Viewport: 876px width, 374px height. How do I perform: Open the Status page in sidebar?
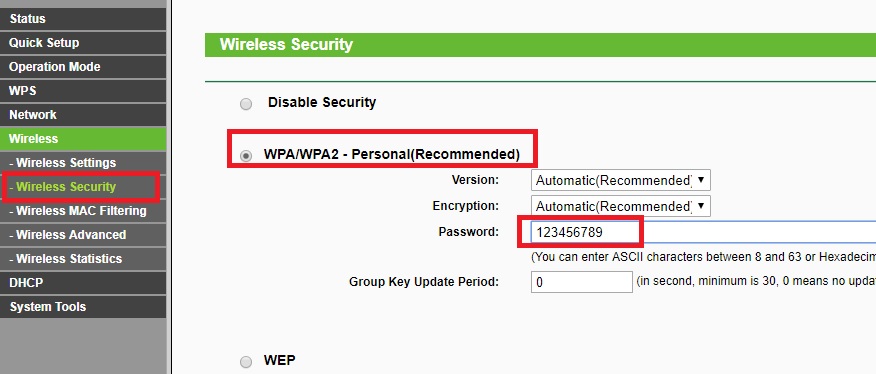[83, 18]
